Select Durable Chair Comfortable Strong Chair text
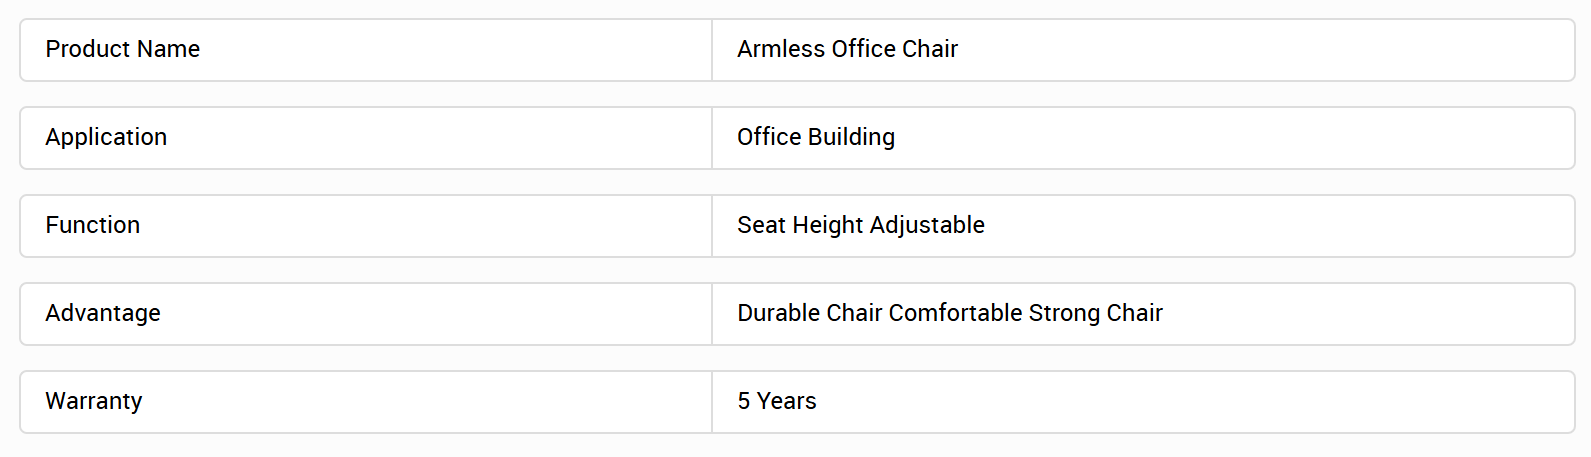1591x457 pixels. point(950,313)
